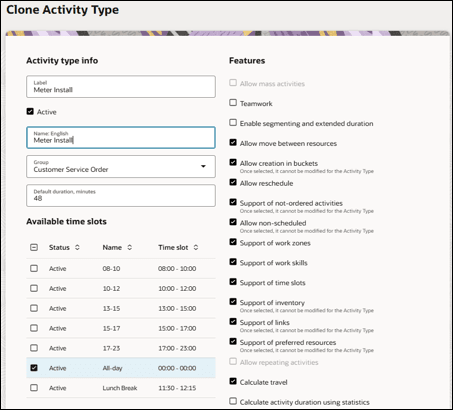453x410 pixels.
Task: Select the '15:00 - 17:00' time cell
Action: click(177, 328)
